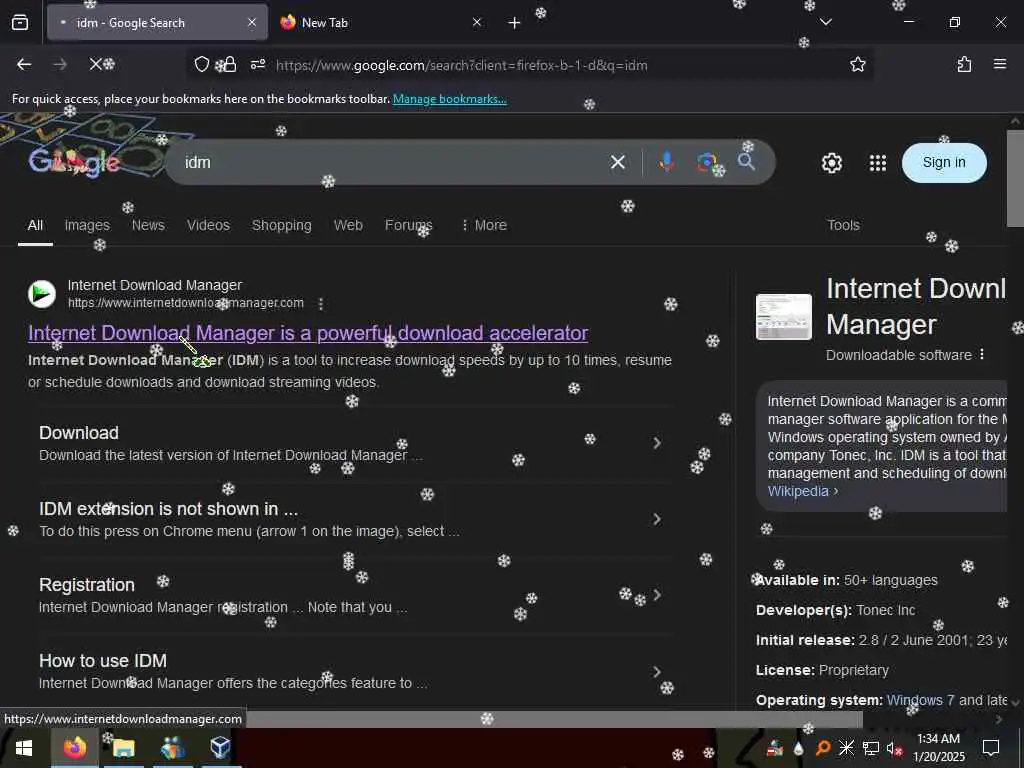Viewport: 1024px width, 768px height.
Task: Click the IDM site favicon
Action: coord(42,294)
